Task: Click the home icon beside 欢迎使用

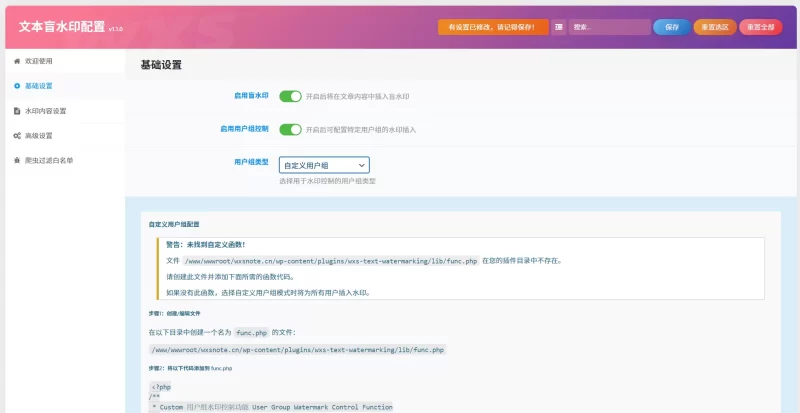Action: pyautogui.click(x=17, y=61)
